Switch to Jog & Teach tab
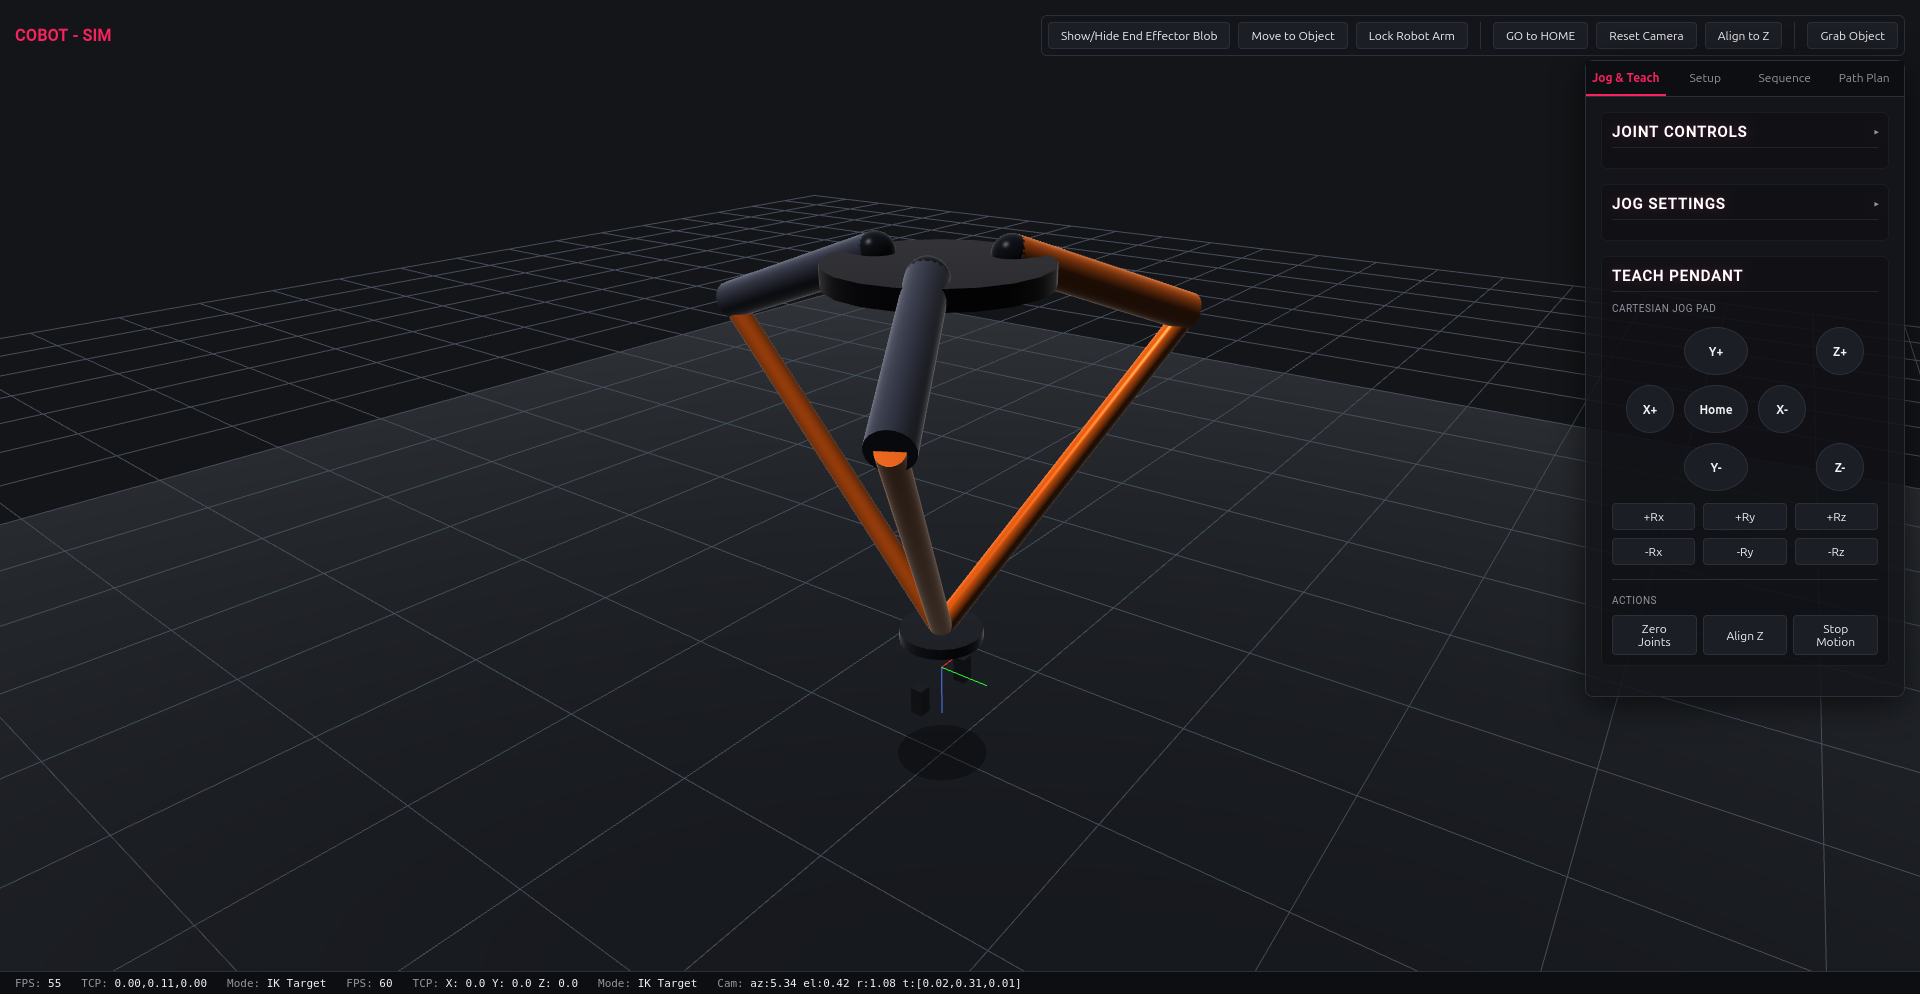Image resolution: width=1920 pixels, height=994 pixels. pos(1625,78)
